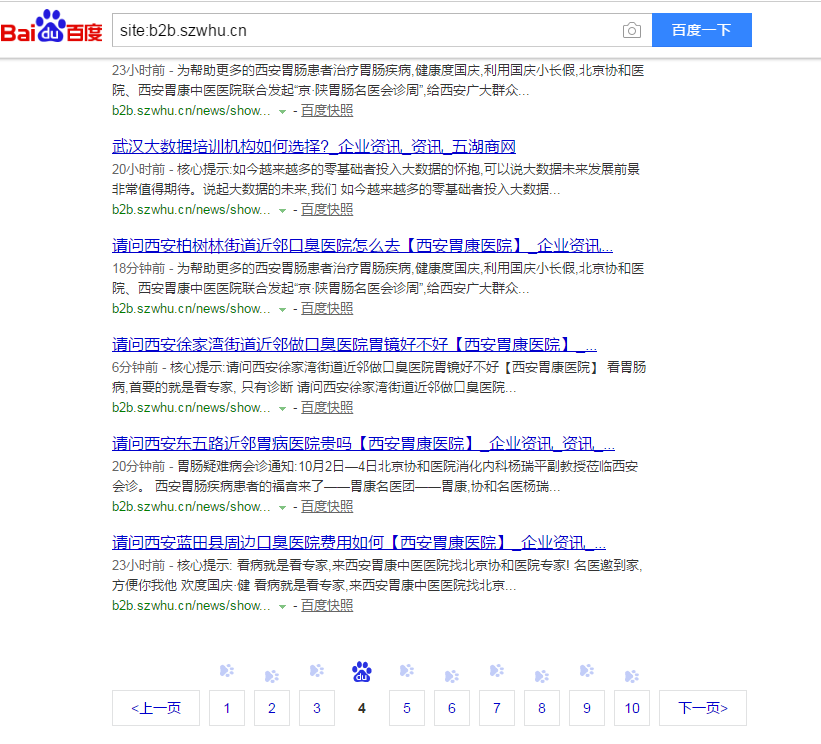Expand snapshot dropdown for 西安蓝田县 result
This screenshot has width=821, height=744.
point(283,605)
